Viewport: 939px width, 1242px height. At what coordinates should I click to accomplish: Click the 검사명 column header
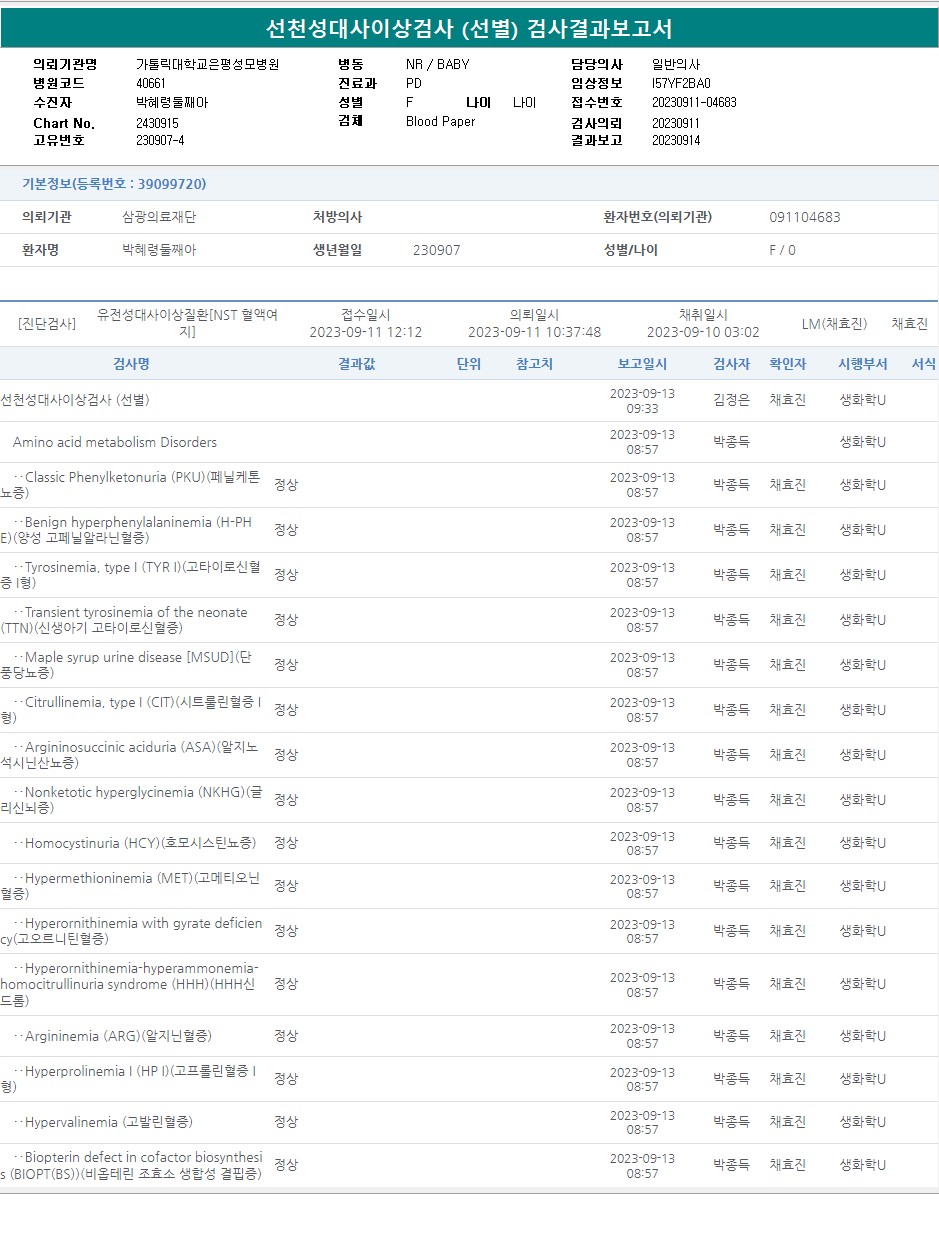pyautogui.click(x=131, y=364)
